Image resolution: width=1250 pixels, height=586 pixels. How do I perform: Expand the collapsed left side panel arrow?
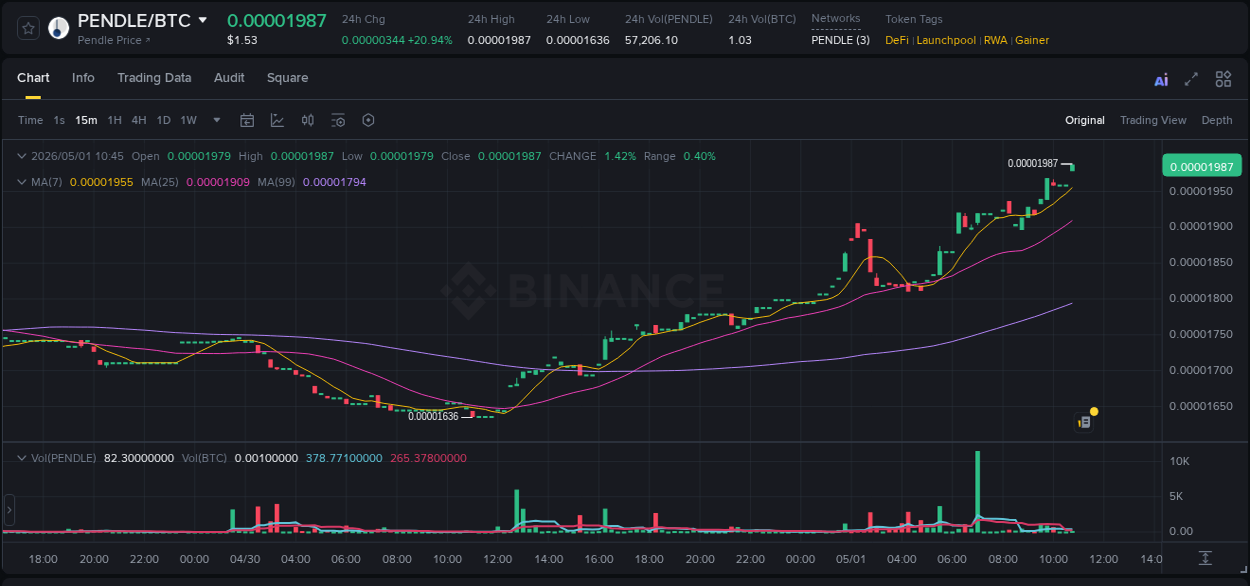click(x=9, y=509)
